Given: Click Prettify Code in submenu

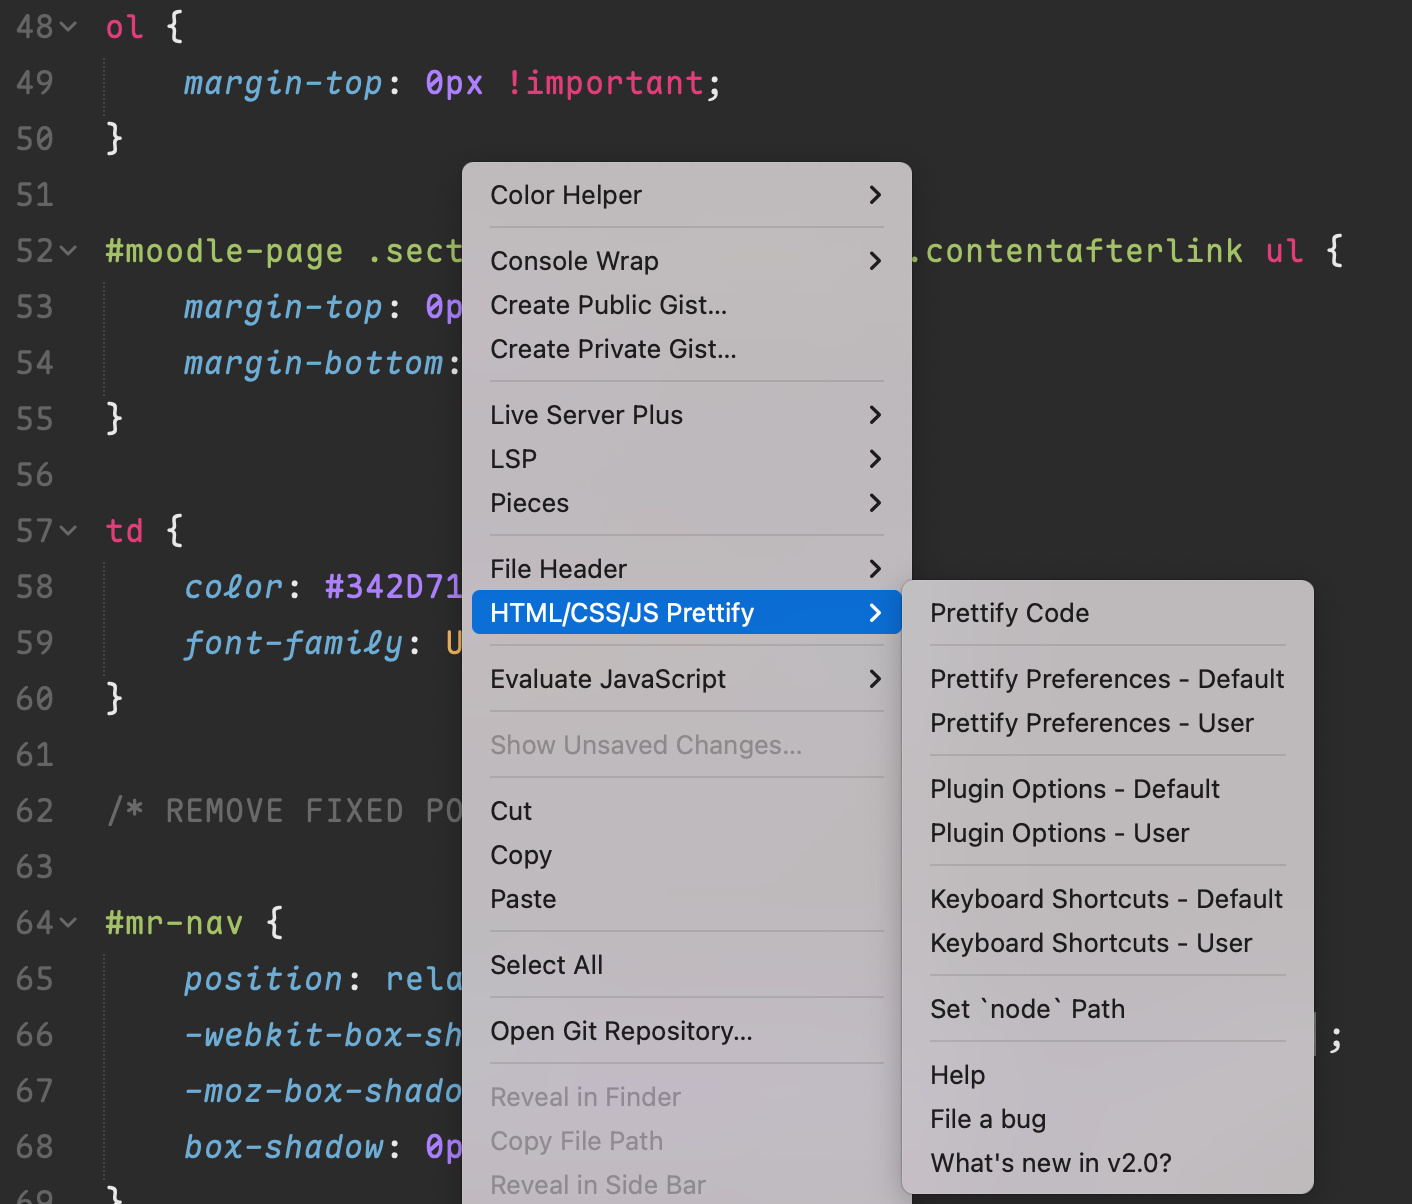Looking at the screenshot, I should click(x=1009, y=613).
